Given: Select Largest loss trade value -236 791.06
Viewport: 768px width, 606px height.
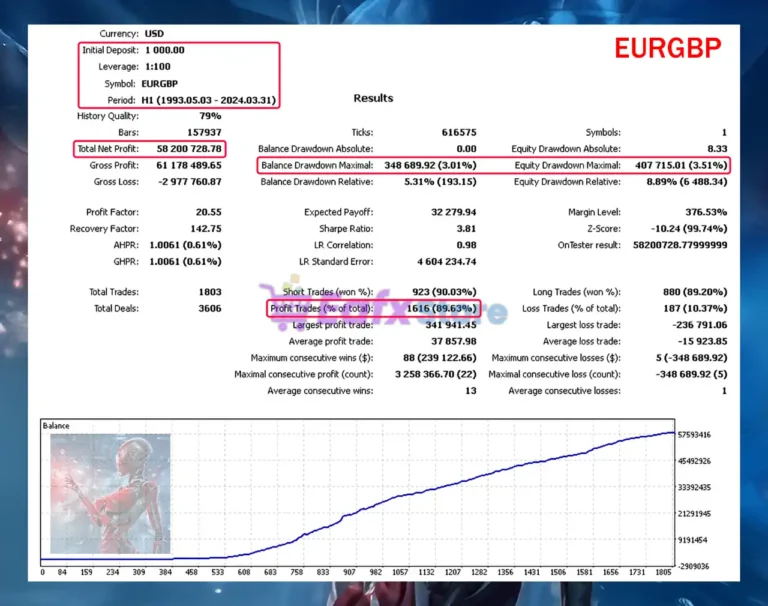Looking at the screenshot, I should pyautogui.click(x=700, y=325).
